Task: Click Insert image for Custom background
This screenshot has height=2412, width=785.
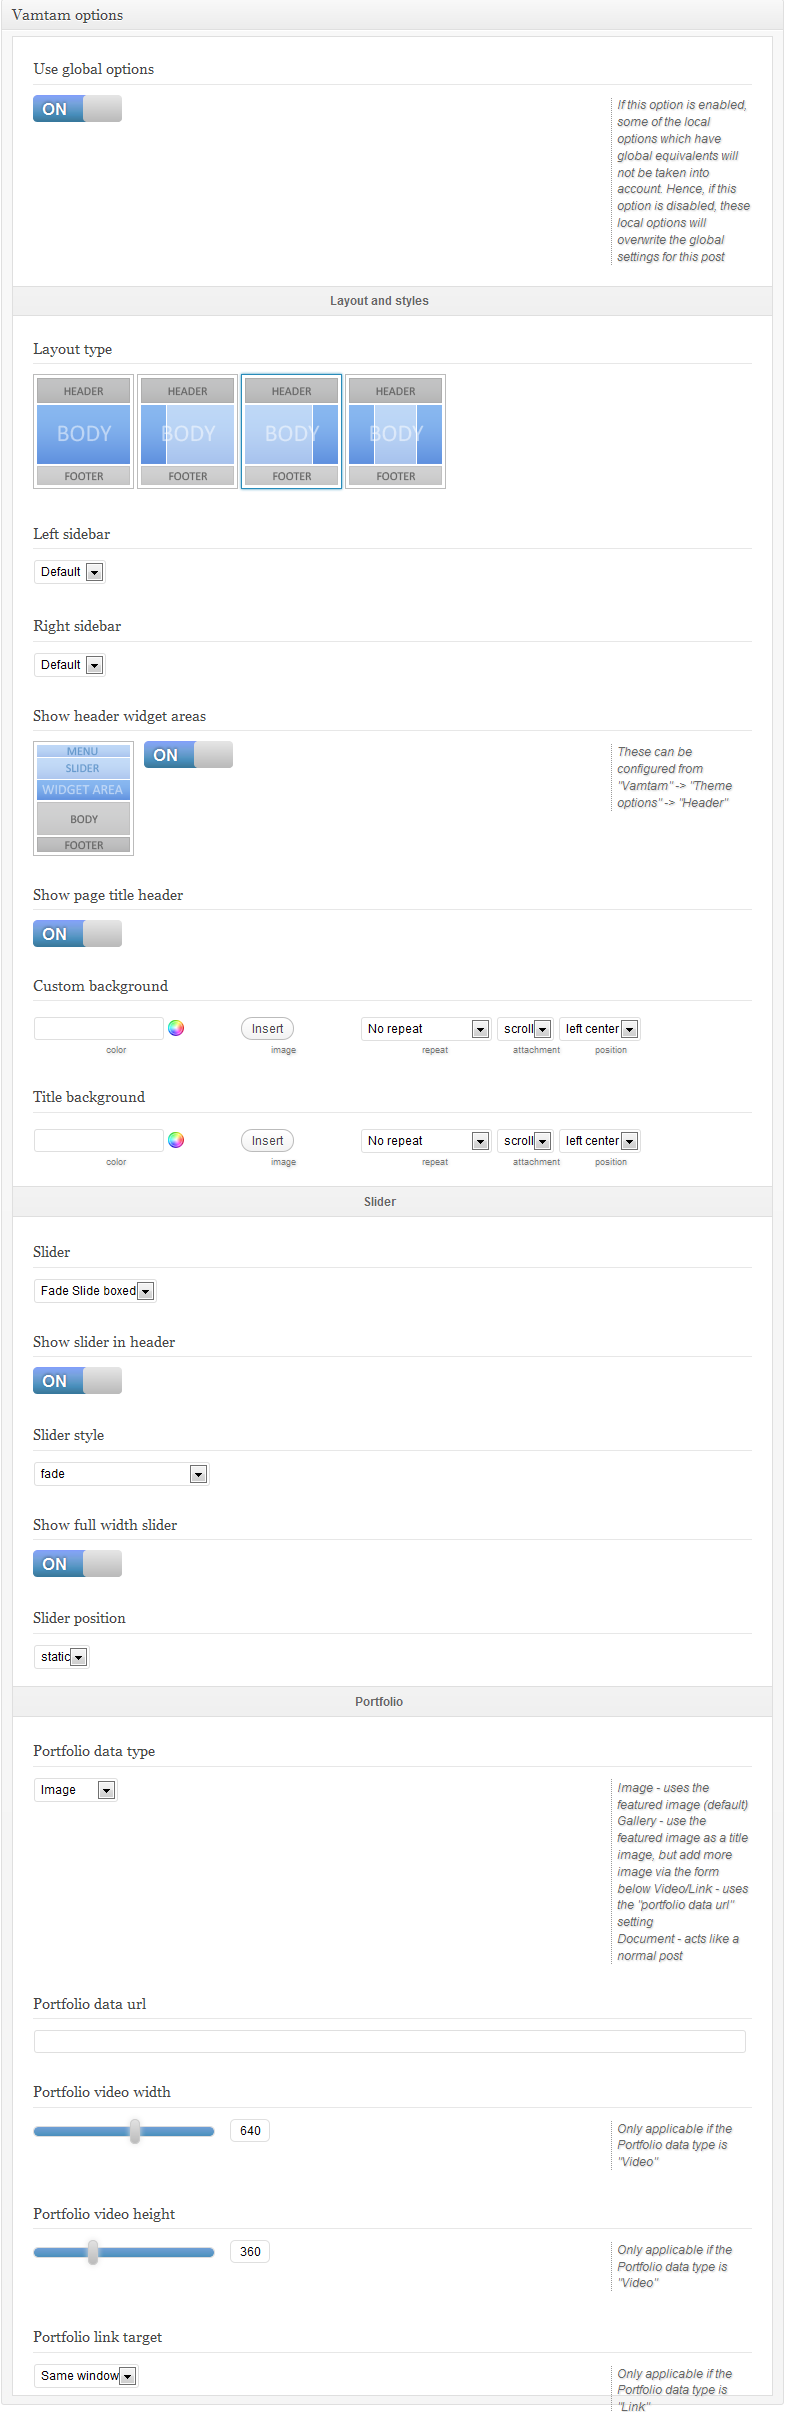Action: [267, 1029]
